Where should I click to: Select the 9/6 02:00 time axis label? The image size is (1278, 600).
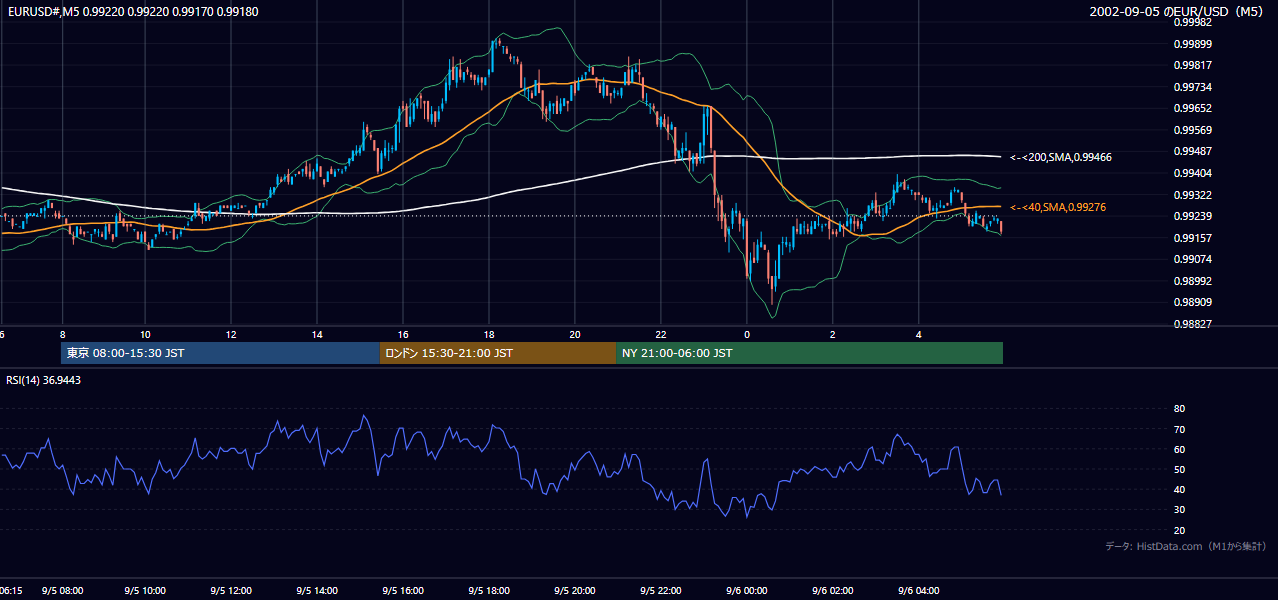[833, 591]
